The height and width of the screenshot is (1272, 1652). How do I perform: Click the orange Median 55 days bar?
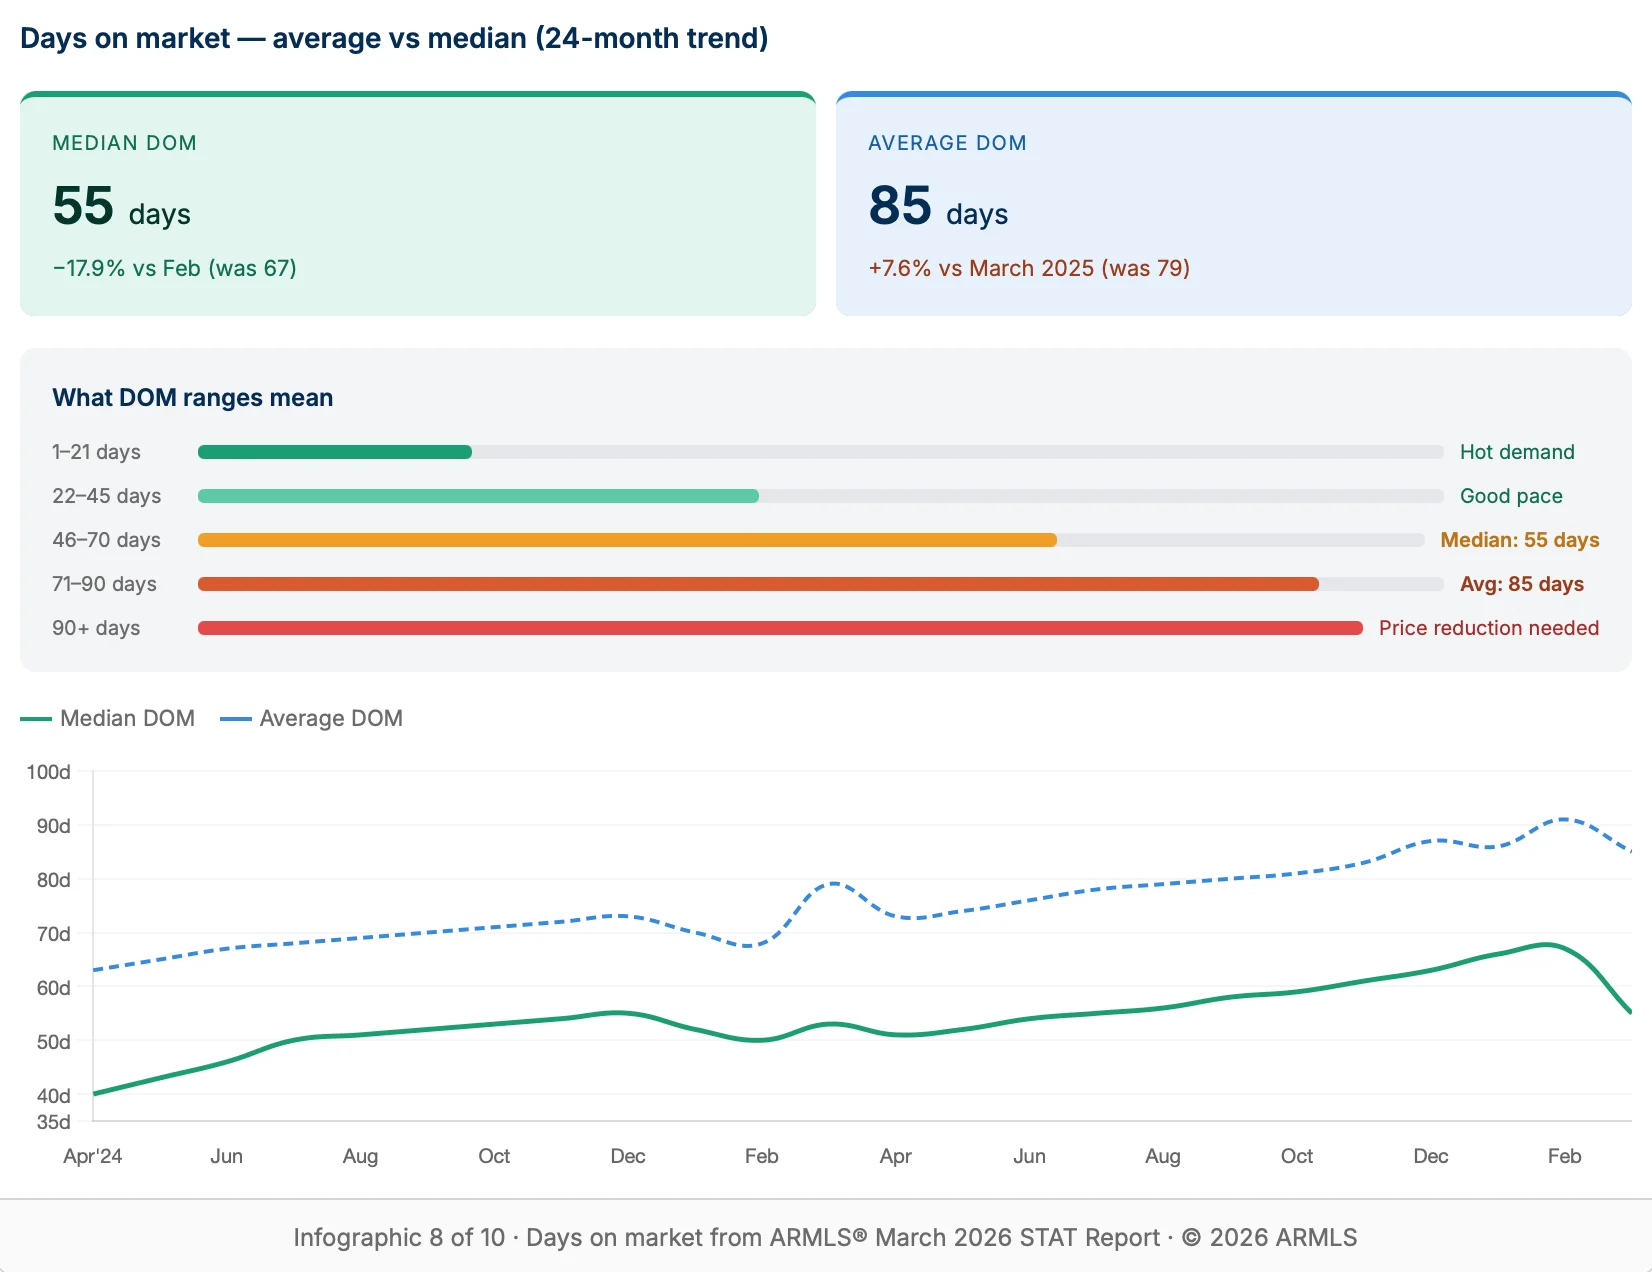(x=627, y=540)
